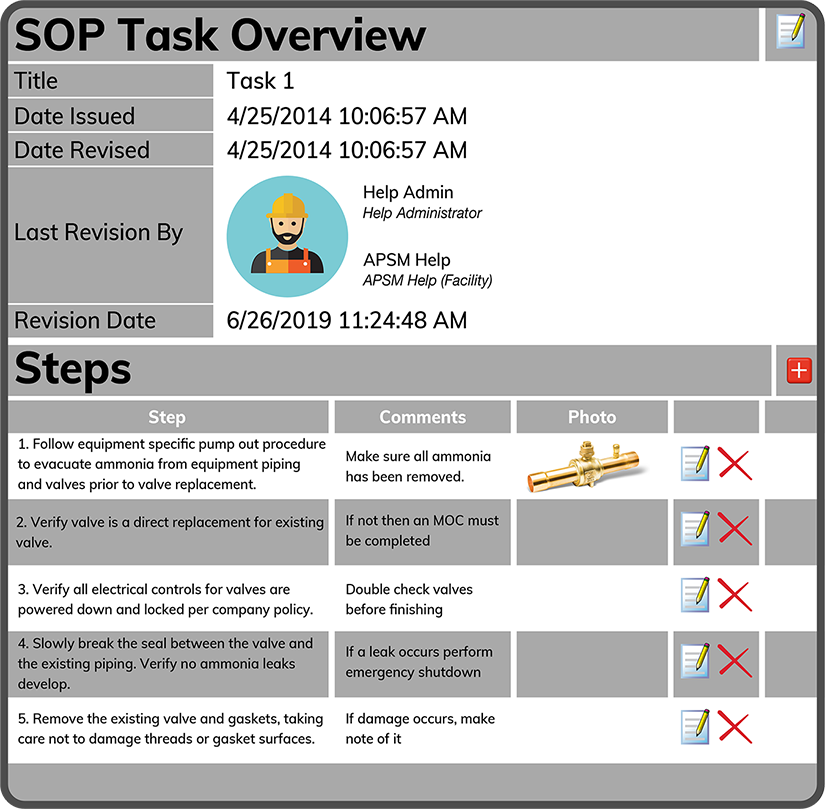Select the Step column header

coord(167,417)
